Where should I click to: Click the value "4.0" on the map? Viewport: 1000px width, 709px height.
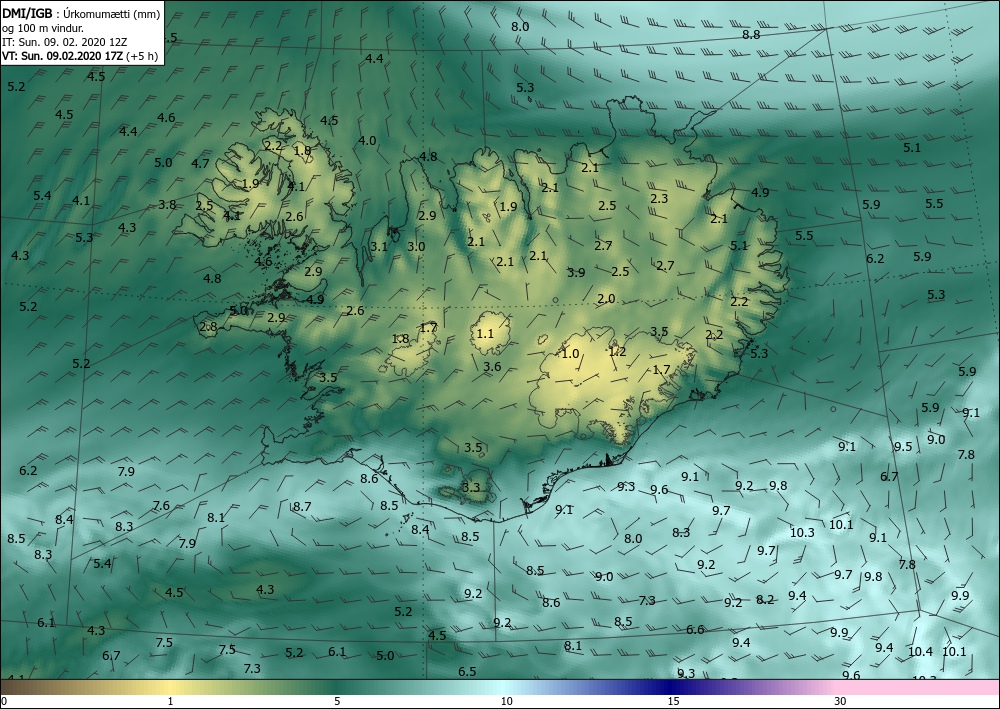coord(367,140)
